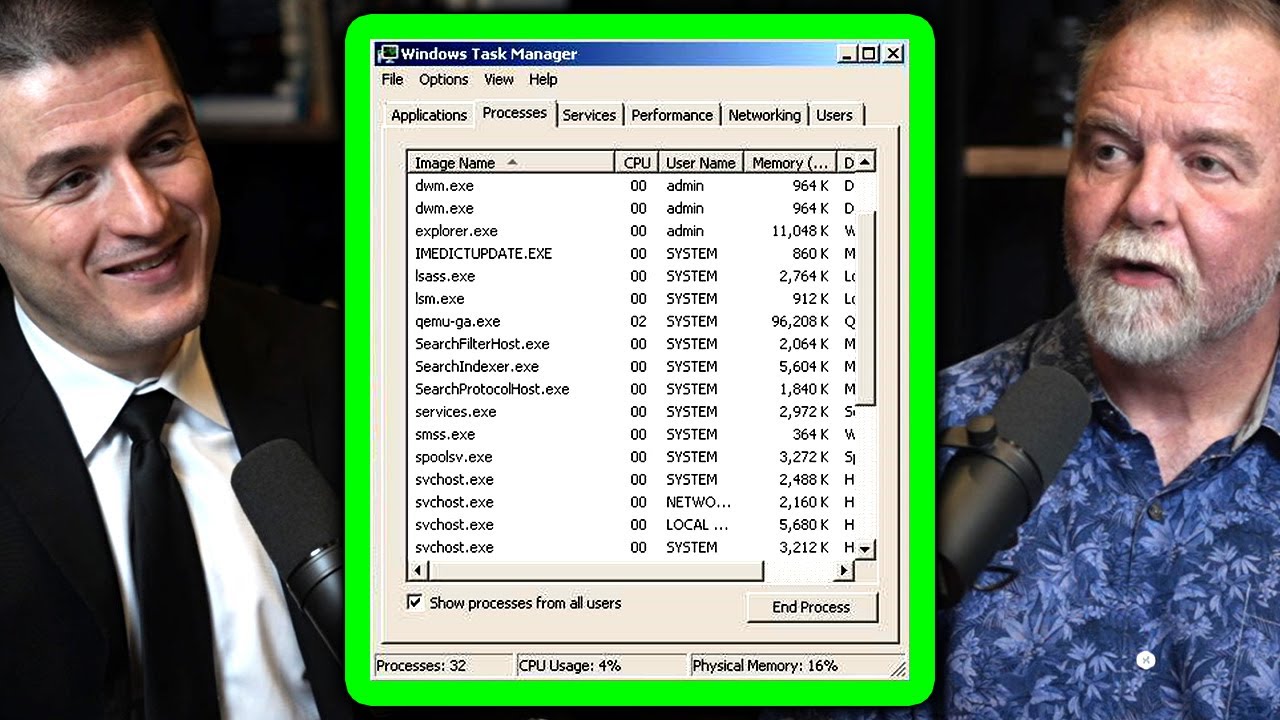Select the svchost.exe row owned by NETWO...

click(x=632, y=502)
